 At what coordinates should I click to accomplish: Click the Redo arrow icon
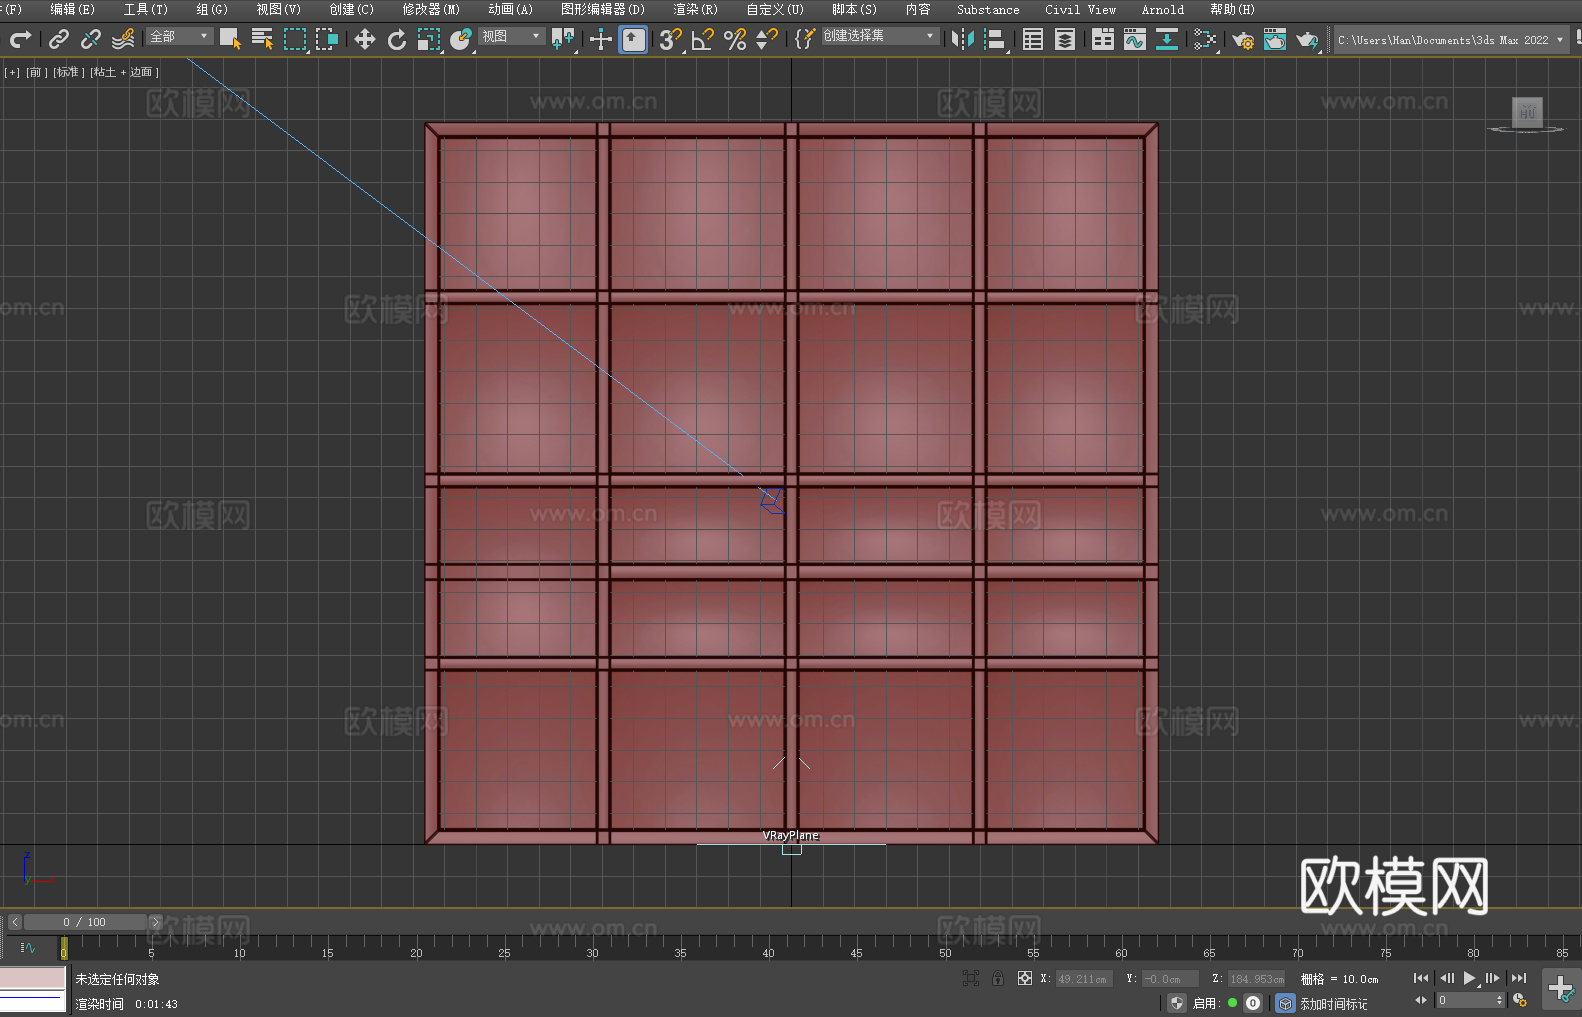pos(20,39)
